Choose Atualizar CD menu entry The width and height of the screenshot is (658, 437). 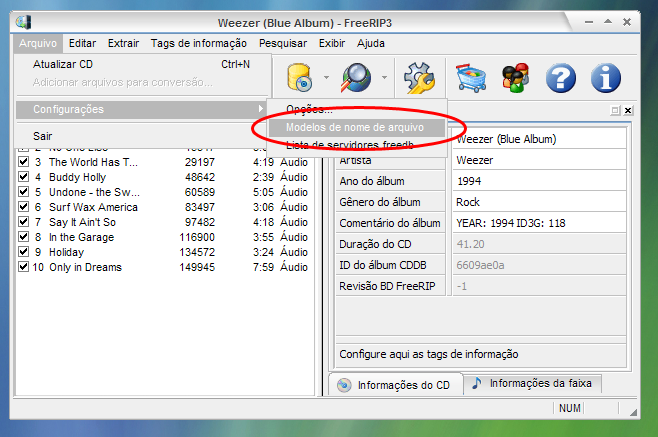(142, 64)
